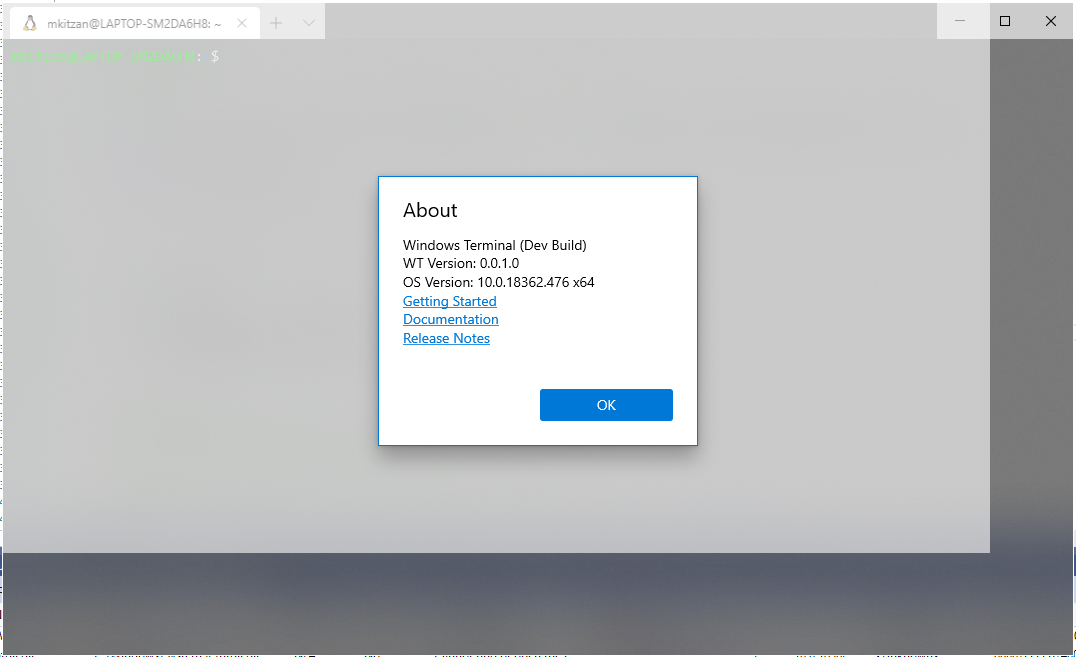Click 'Windows Terminal (Dev Build)' text
The width and height of the screenshot is (1076, 657).
coord(494,245)
